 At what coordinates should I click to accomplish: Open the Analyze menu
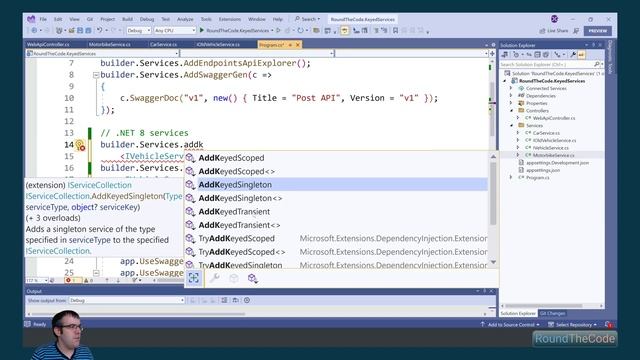185,19
